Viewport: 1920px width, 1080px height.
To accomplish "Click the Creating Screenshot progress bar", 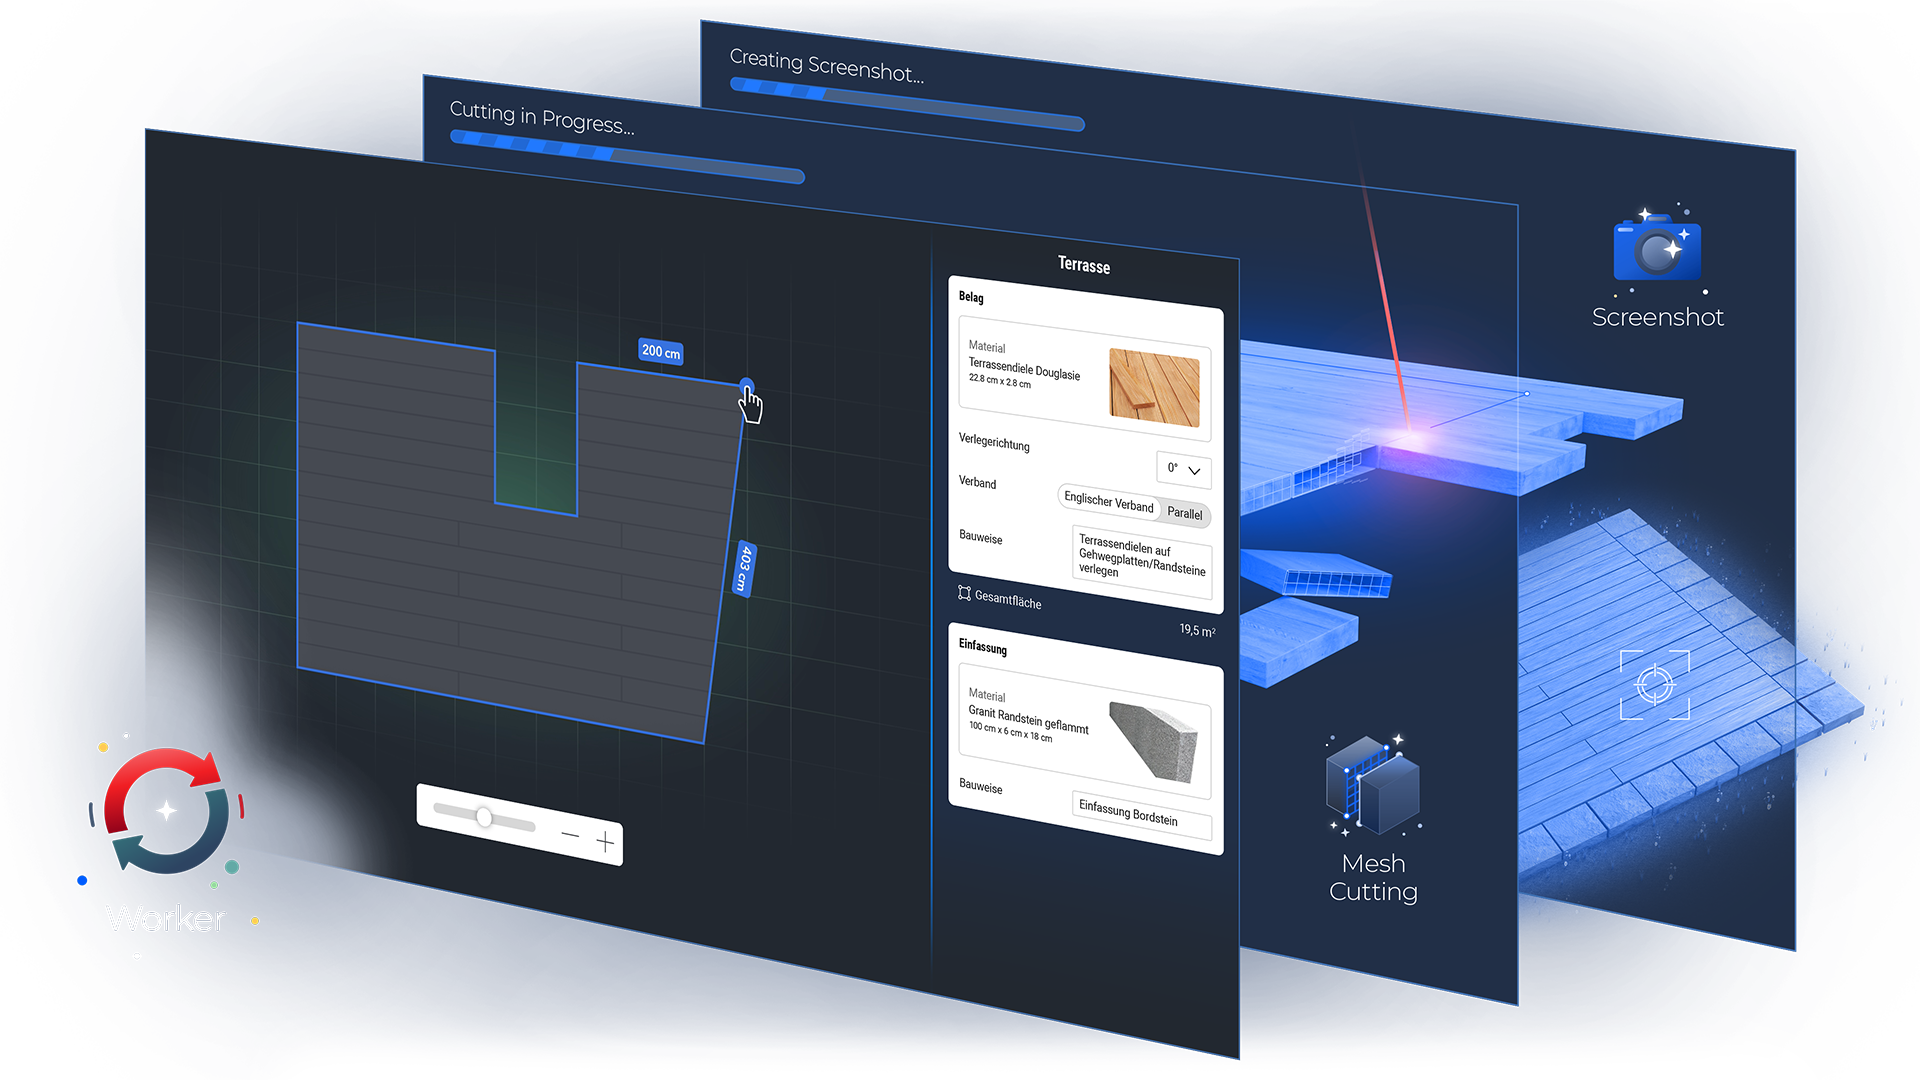I will (907, 104).
